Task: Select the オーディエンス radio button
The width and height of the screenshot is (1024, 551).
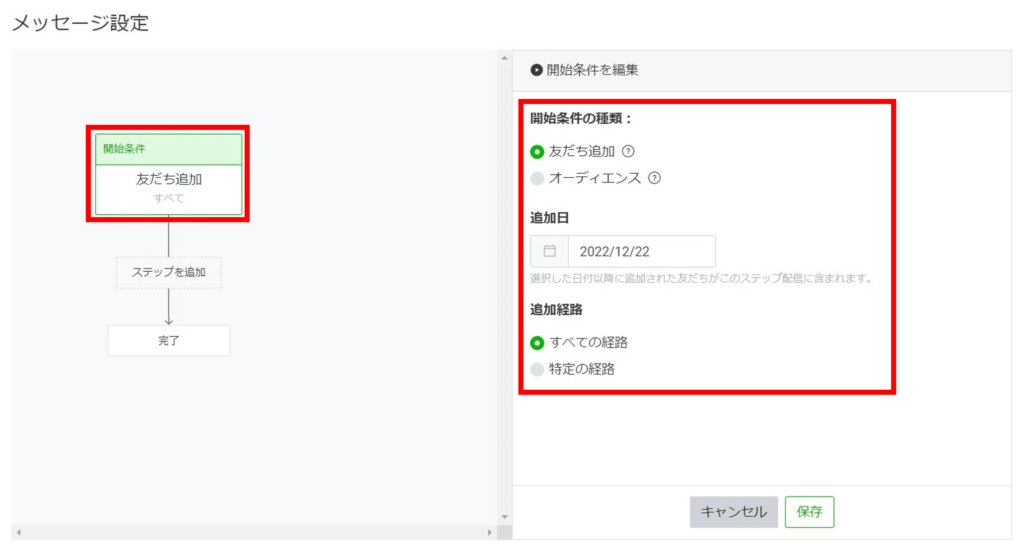Action: [537, 179]
